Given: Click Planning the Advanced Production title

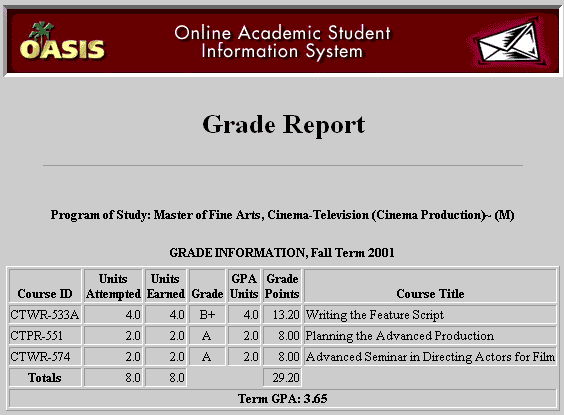Looking at the screenshot, I should [x=430, y=336].
